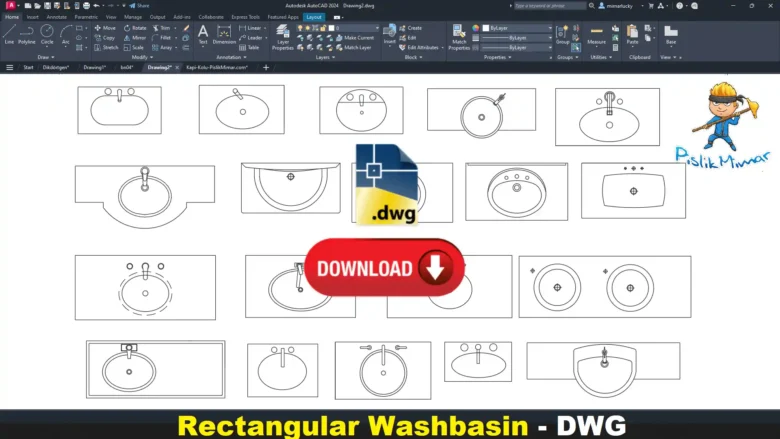Insert a Table from Annotation panel
Screen dimensions: 780x439
click(x=249, y=48)
